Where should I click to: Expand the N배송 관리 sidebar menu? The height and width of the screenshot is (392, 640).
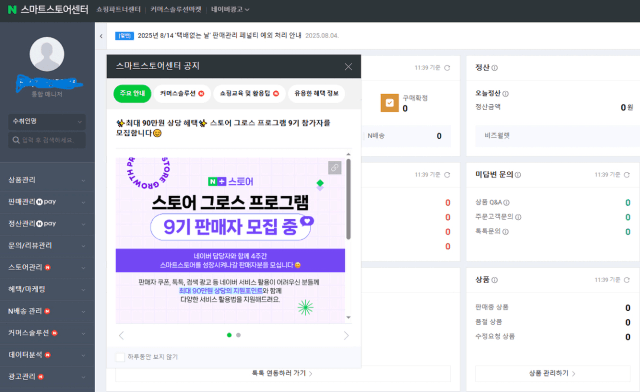click(47, 311)
